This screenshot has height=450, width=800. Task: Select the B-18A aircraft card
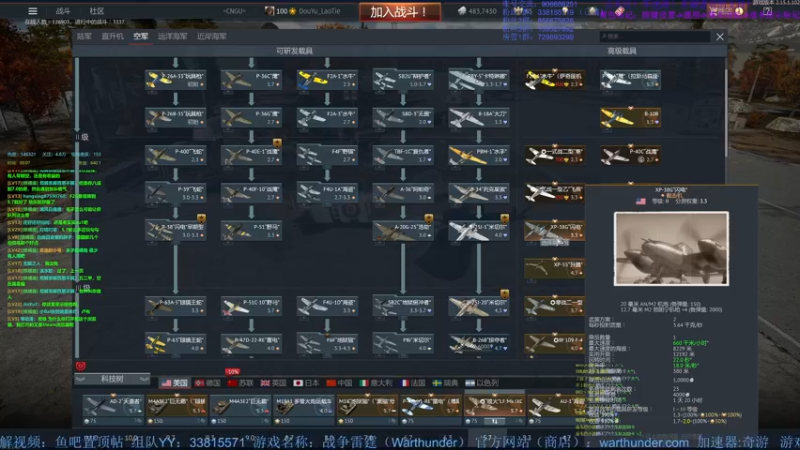(x=479, y=117)
